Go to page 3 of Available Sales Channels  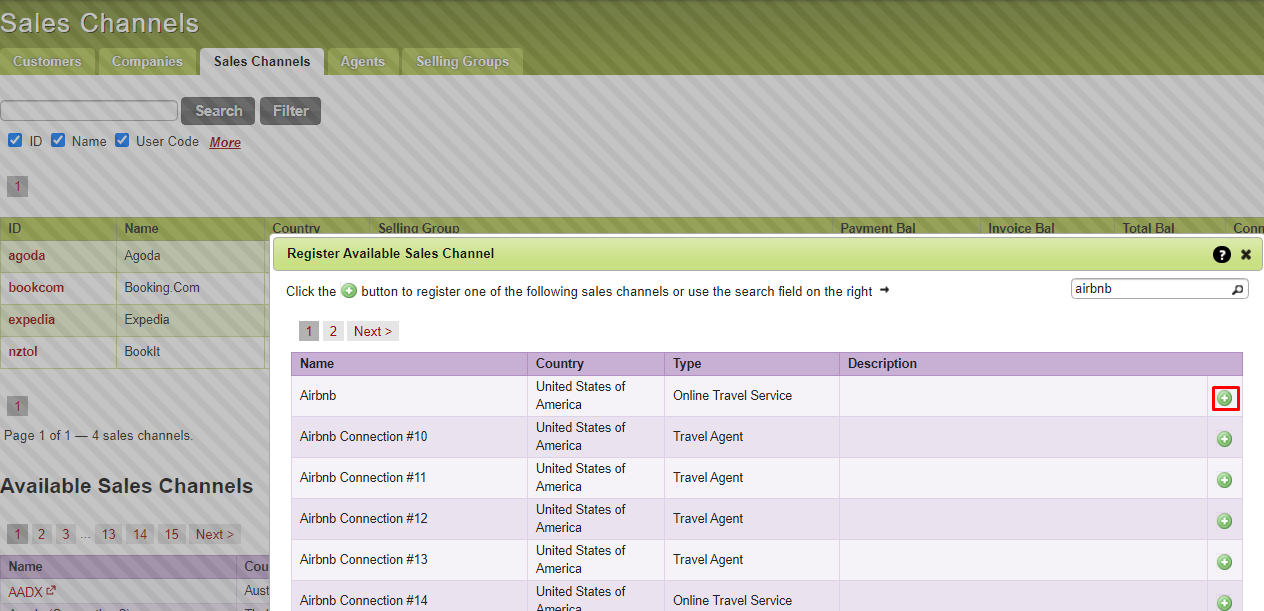65,534
